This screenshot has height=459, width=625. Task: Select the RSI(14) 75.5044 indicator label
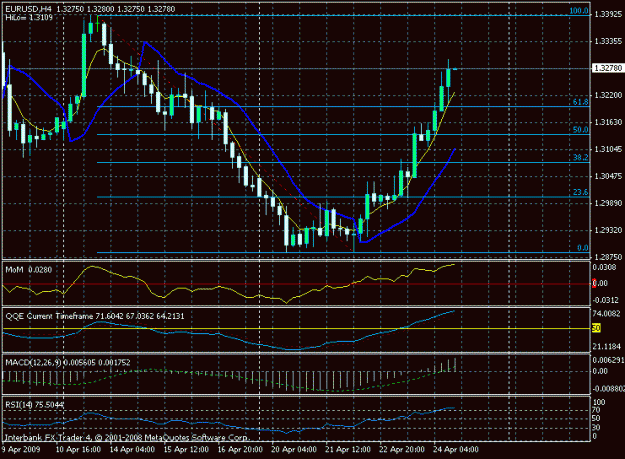[34, 405]
